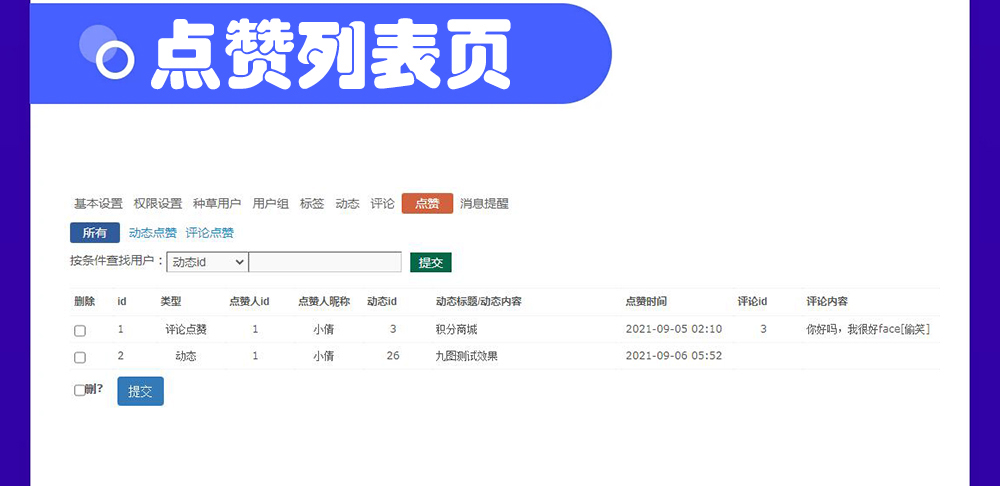The image size is (1000, 486).
Task: Go to the 用户组 tab
Action: click(271, 204)
